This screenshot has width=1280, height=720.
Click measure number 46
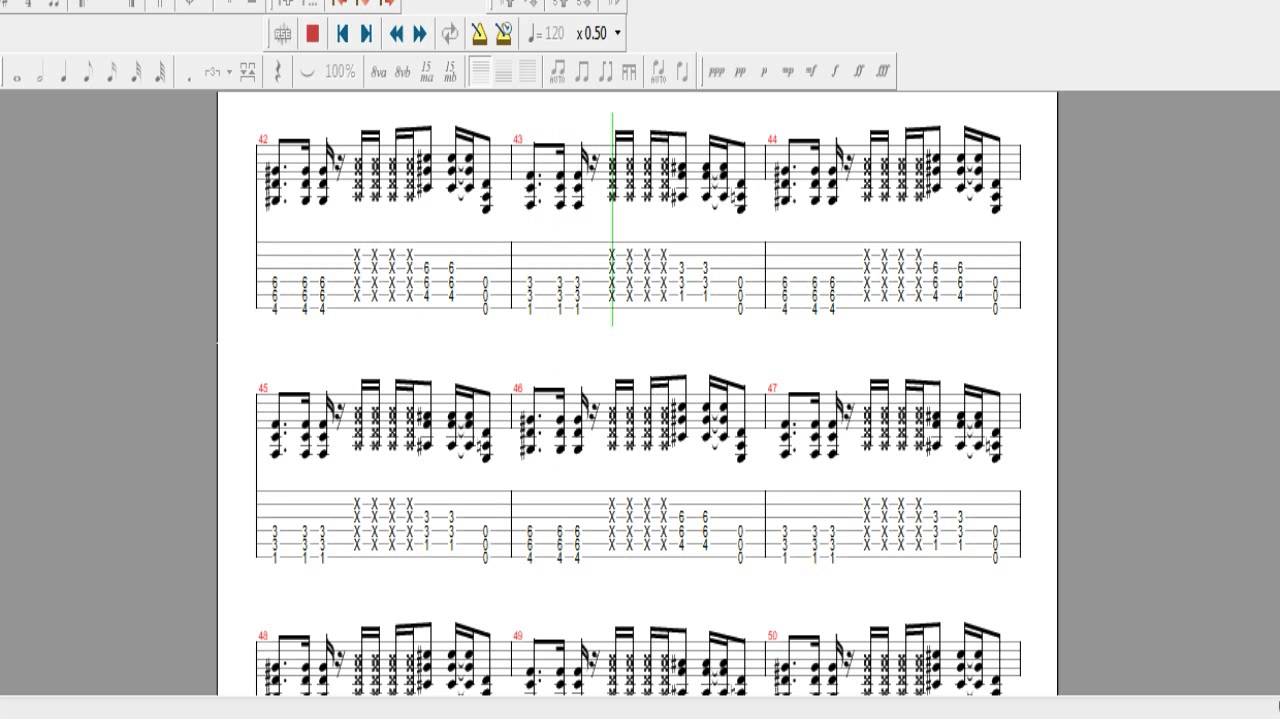pos(518,388)
